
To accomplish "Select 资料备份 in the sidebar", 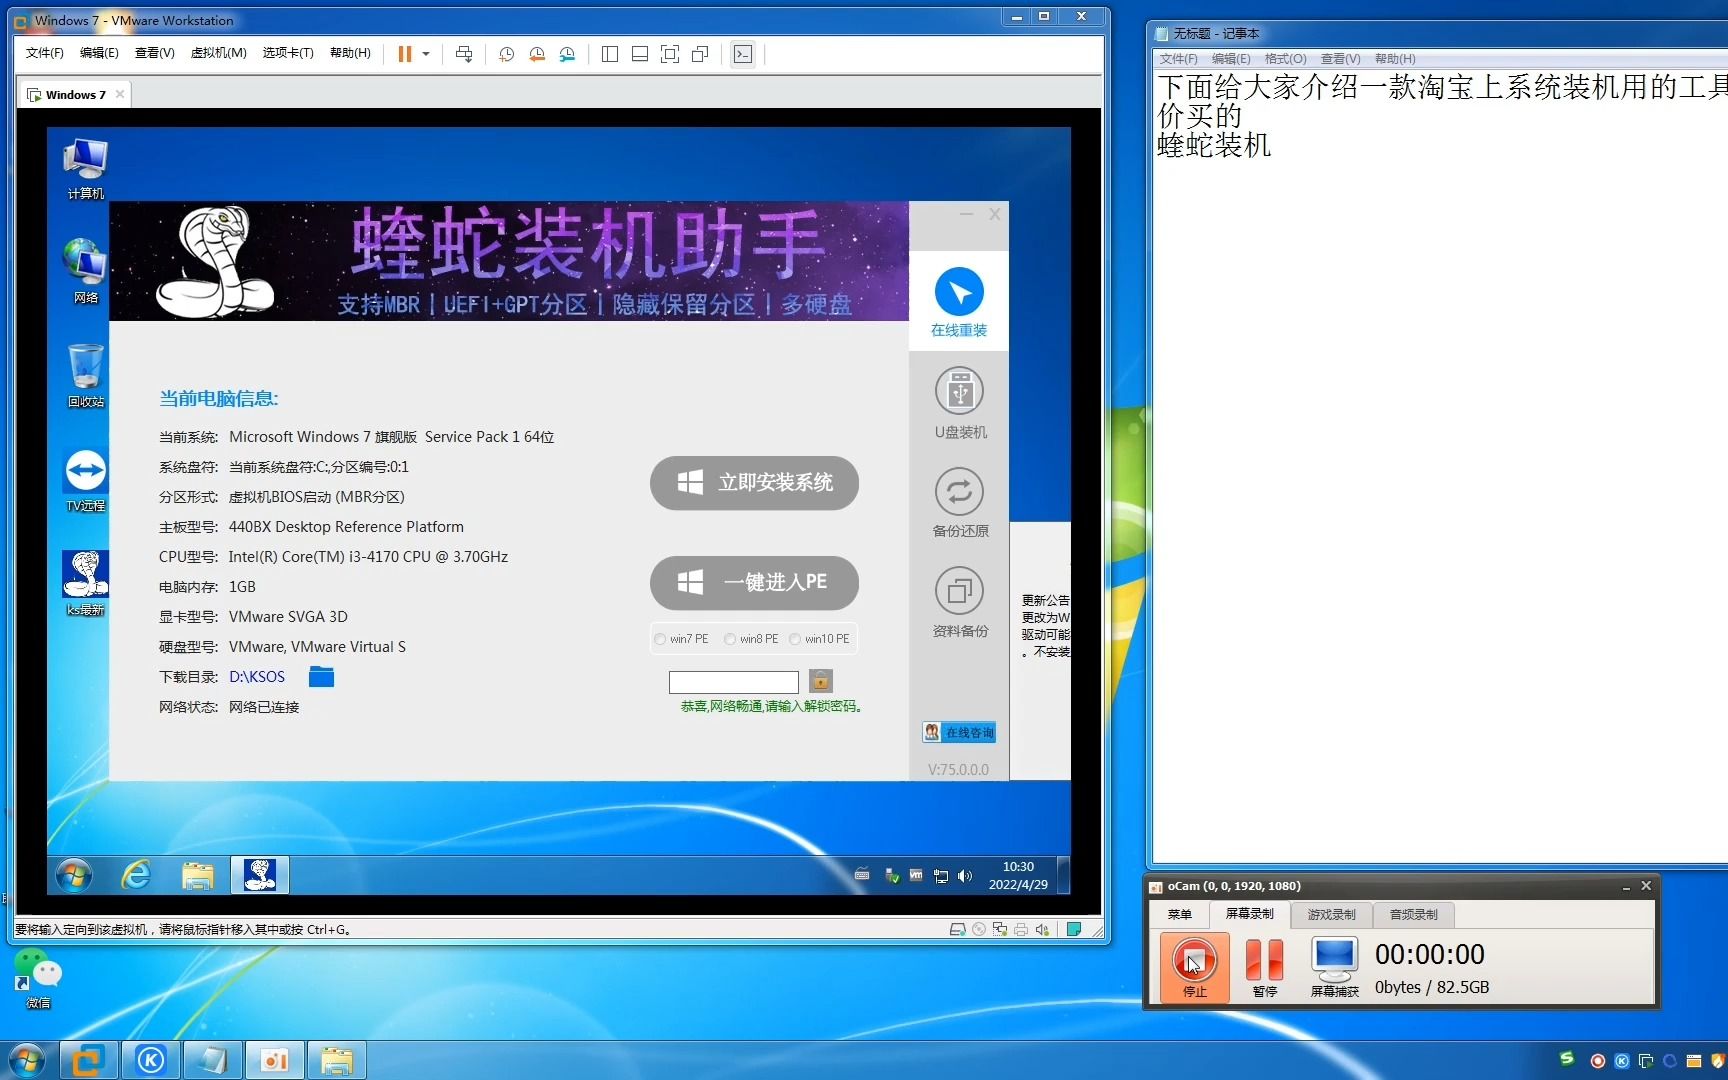I will [960, 602].
